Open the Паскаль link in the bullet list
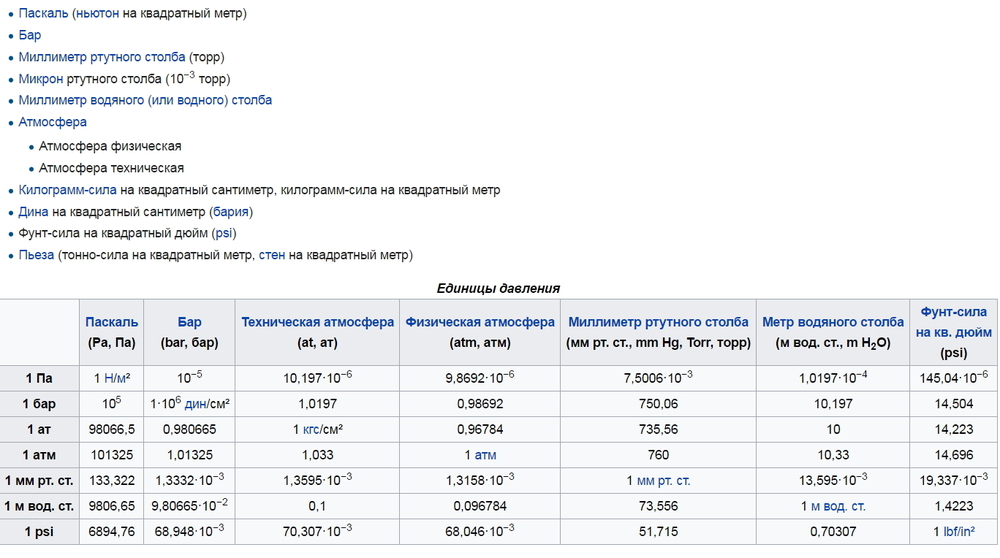1000x558 pixels. 44,13
